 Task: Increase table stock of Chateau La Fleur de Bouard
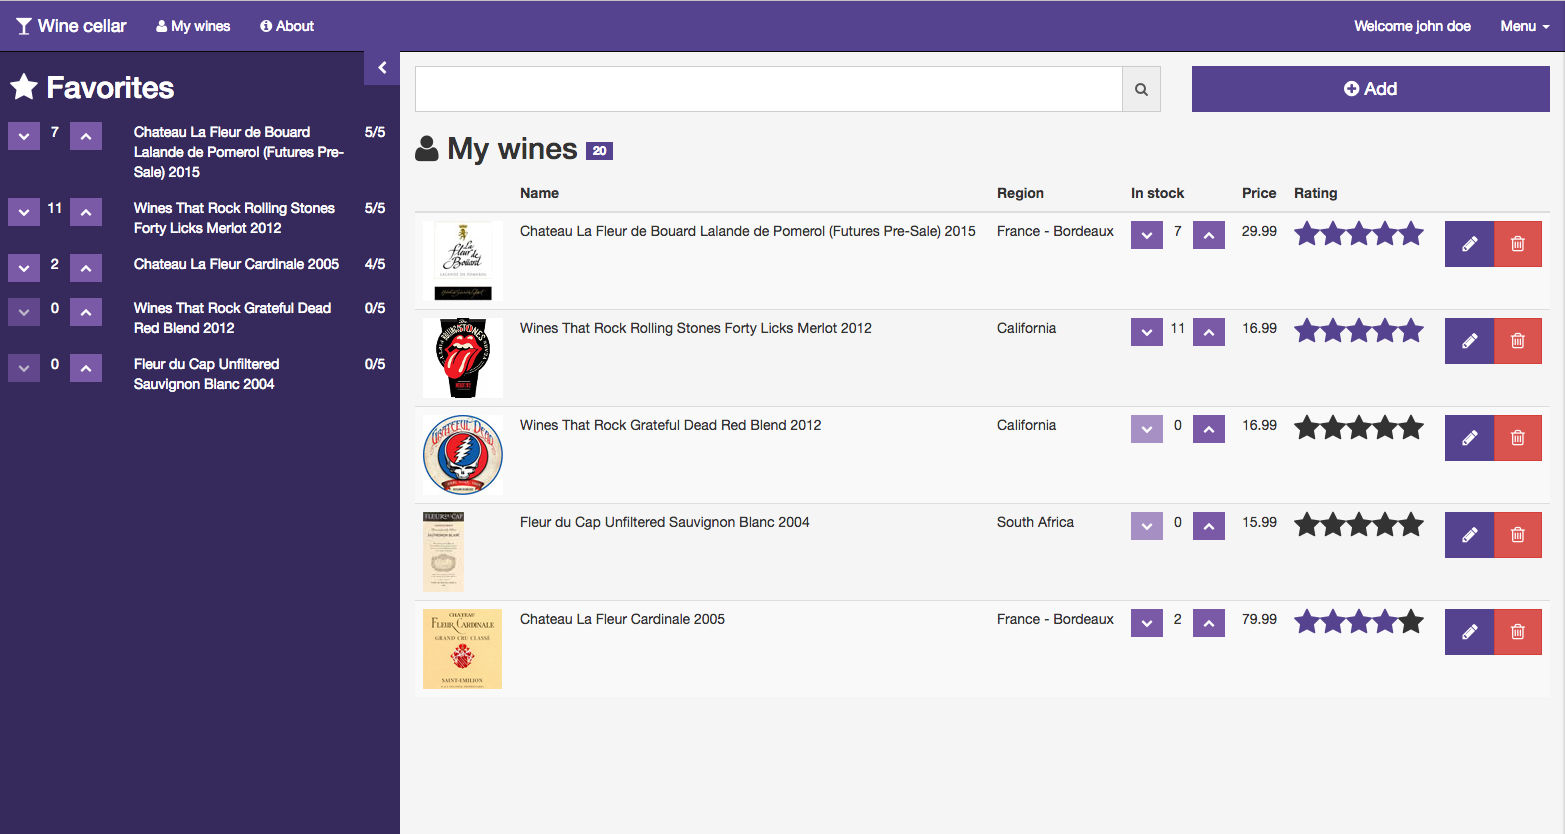[x=1209, y=235]
